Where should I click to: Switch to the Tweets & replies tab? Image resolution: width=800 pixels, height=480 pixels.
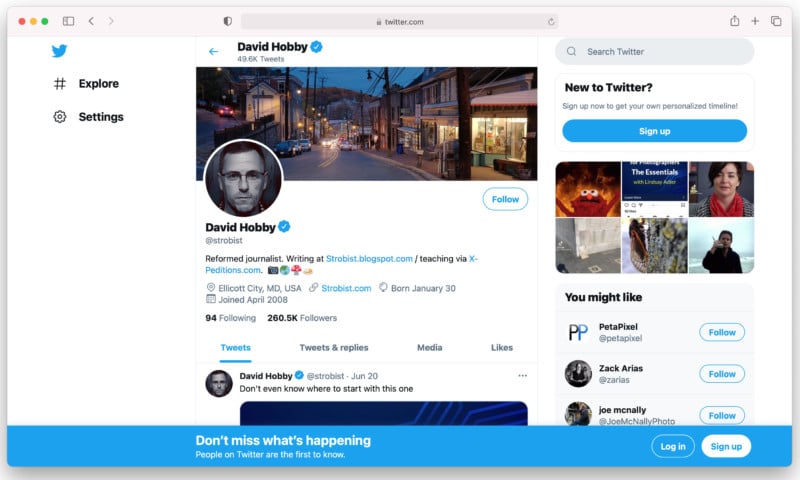tap(334, 348)
